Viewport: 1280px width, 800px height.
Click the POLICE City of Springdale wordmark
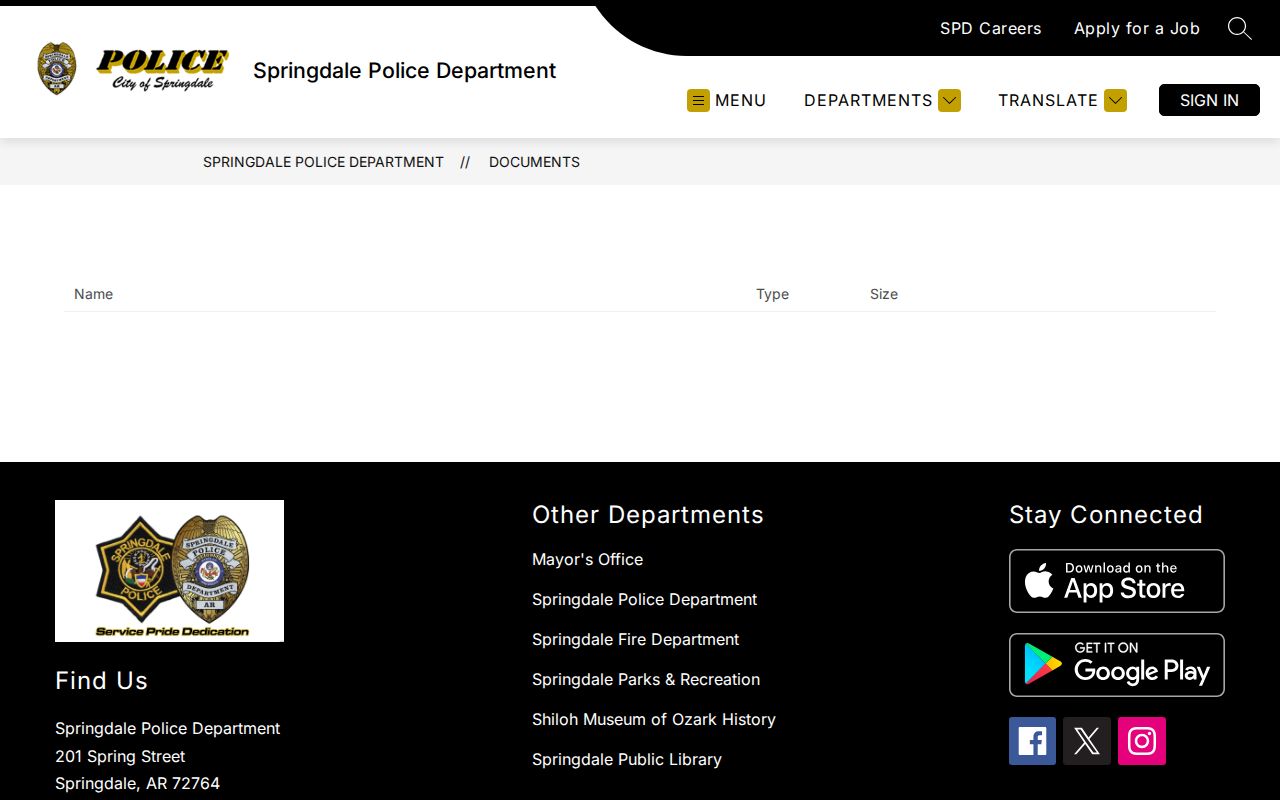[162, 69]
